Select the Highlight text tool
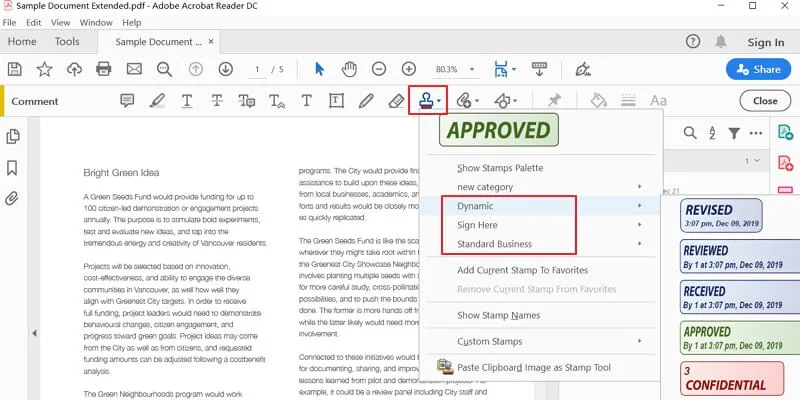This screenshot has width=800, height=400. pos(157,101)
